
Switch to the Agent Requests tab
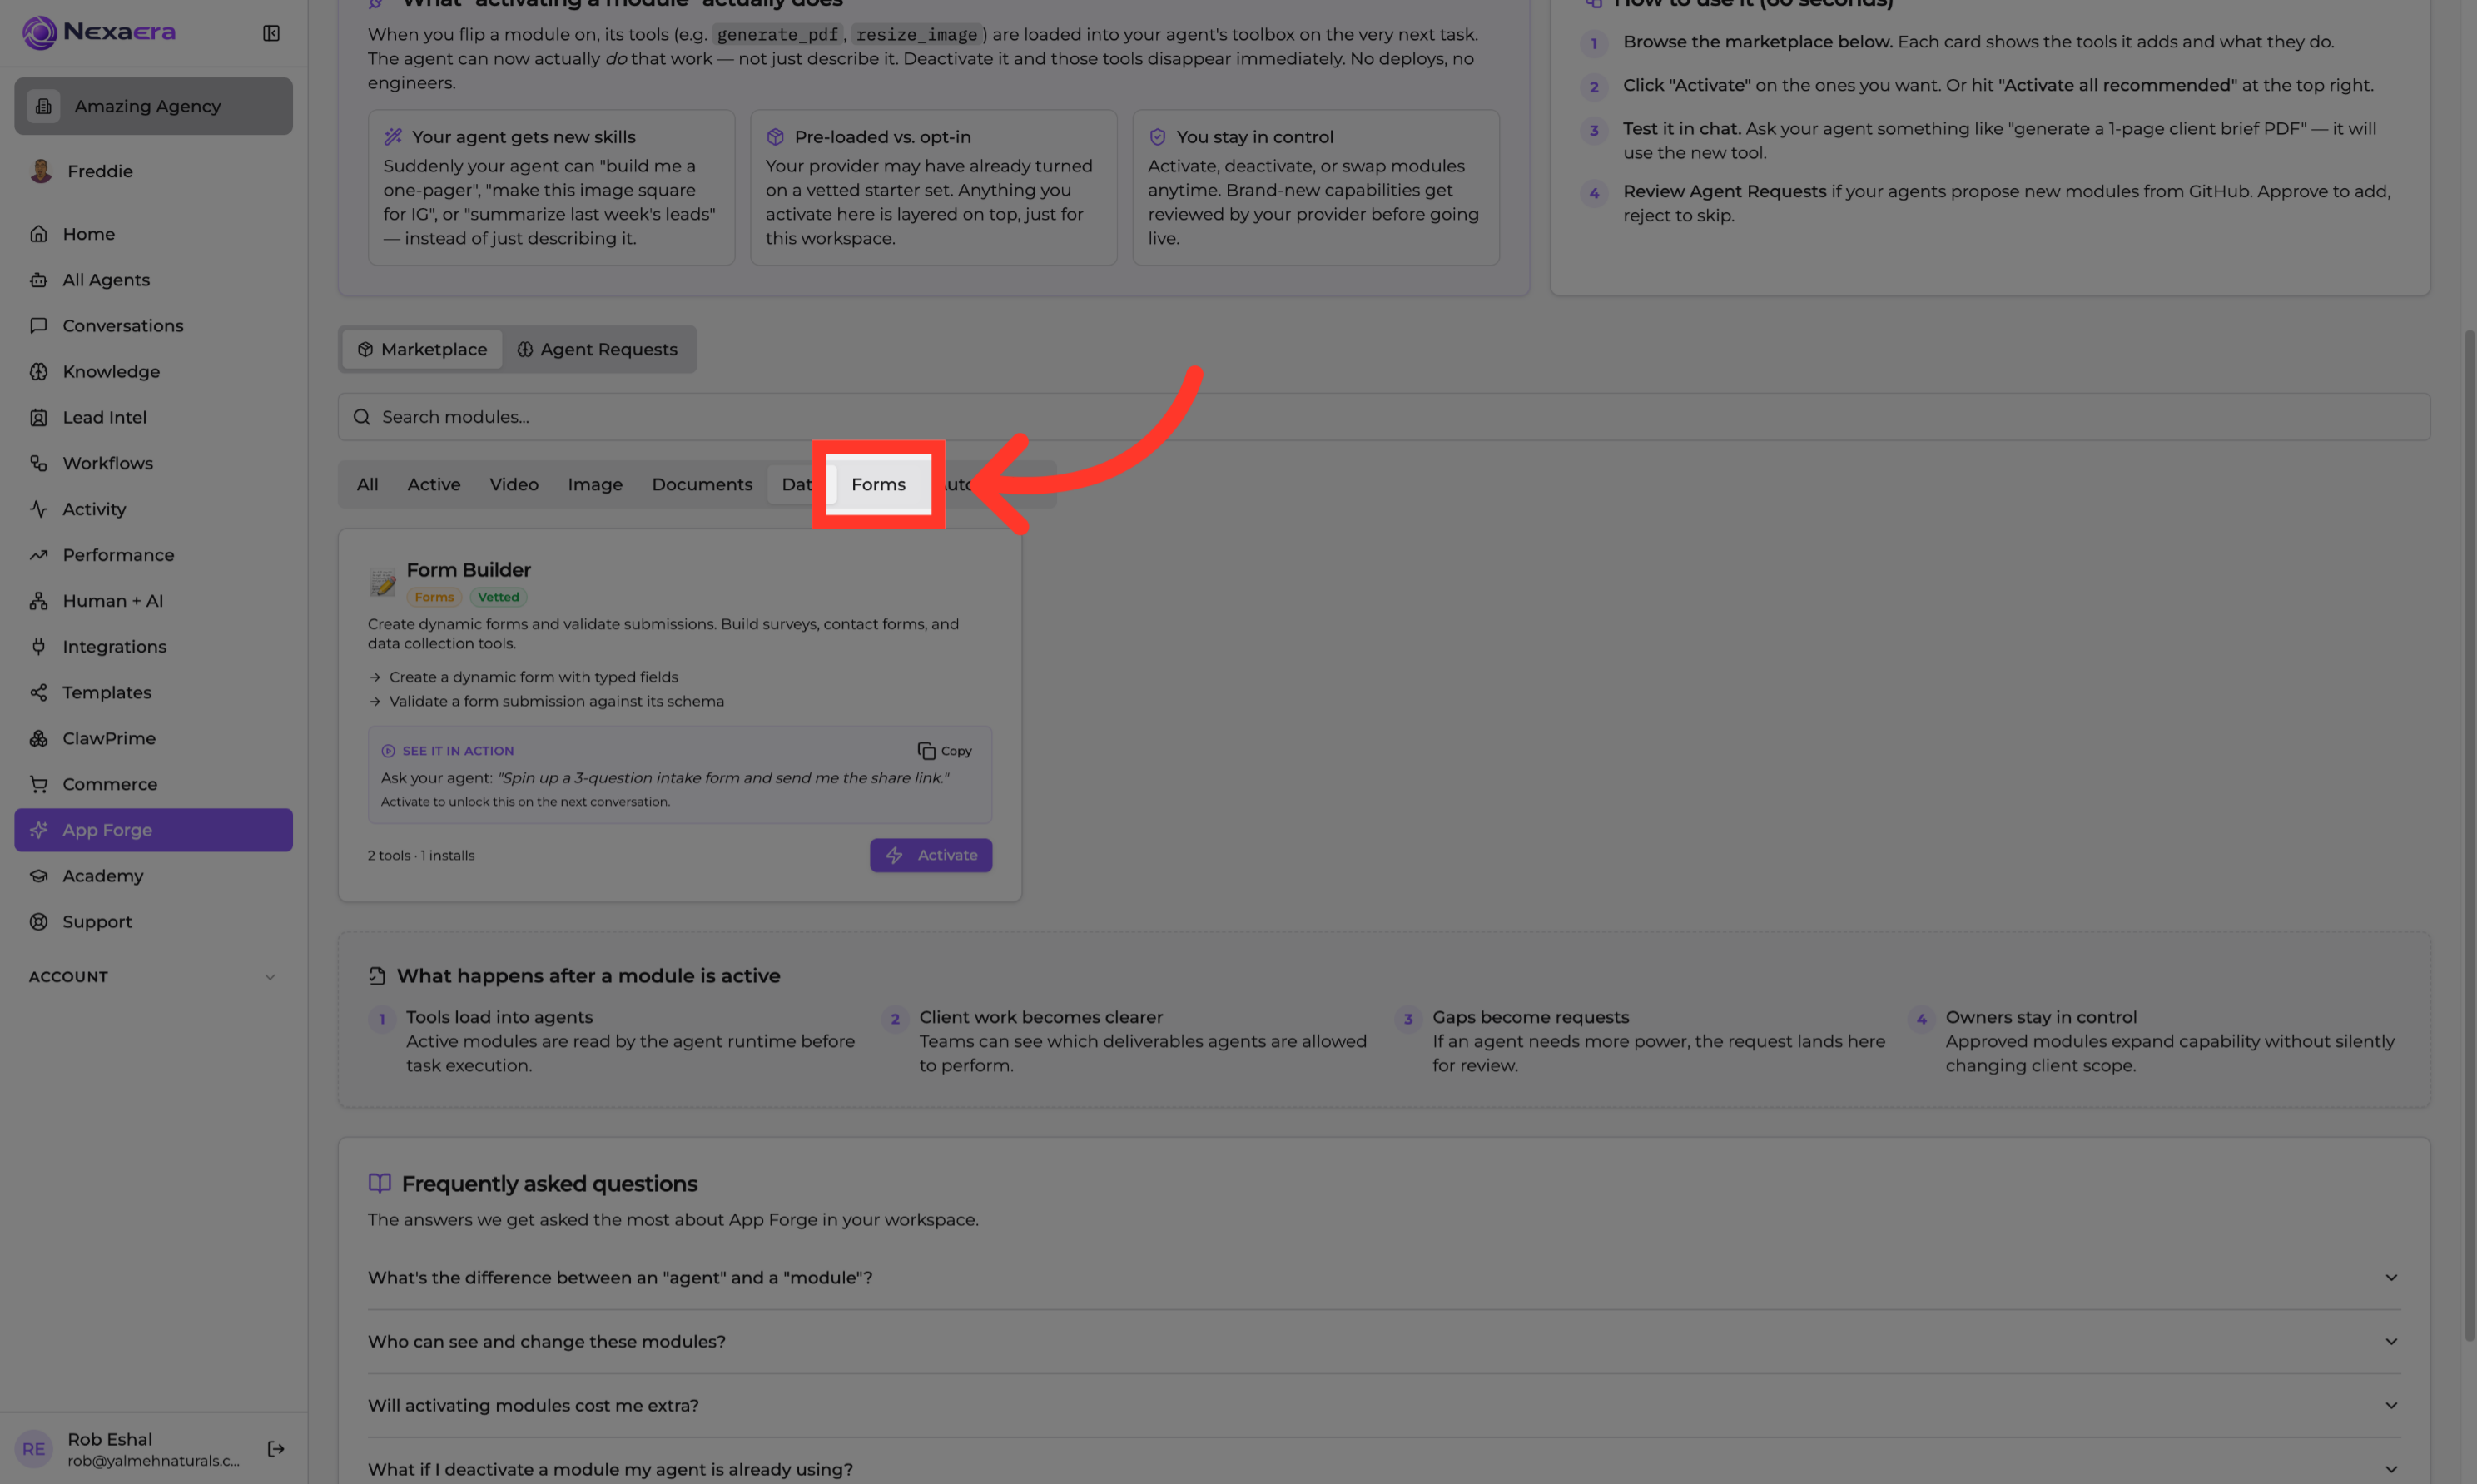597,349
